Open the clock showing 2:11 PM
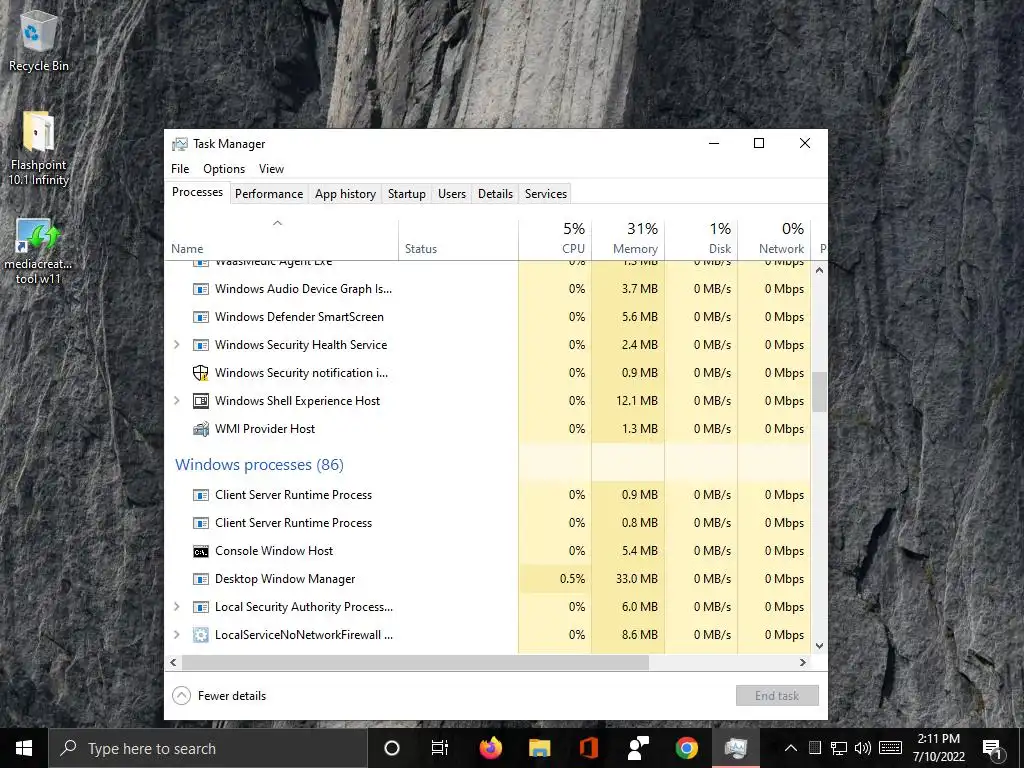The width and height of the screenshot is (1024, 768). click(939, 748)
